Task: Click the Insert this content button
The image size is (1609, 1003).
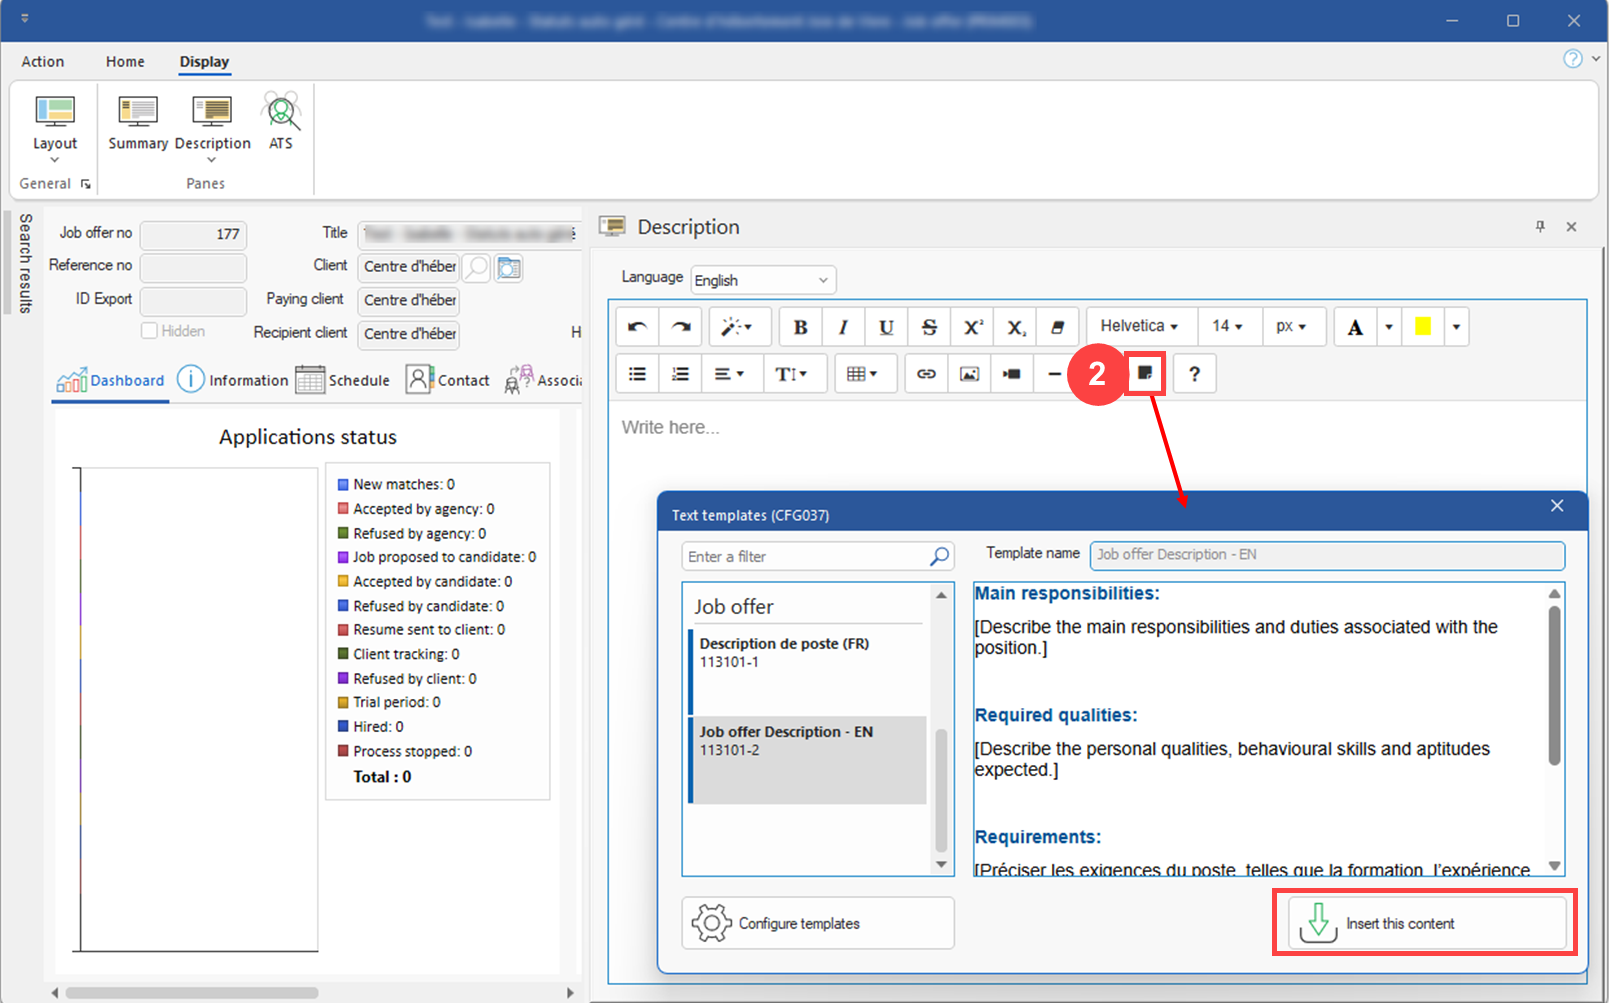Action: point(1425,923)
